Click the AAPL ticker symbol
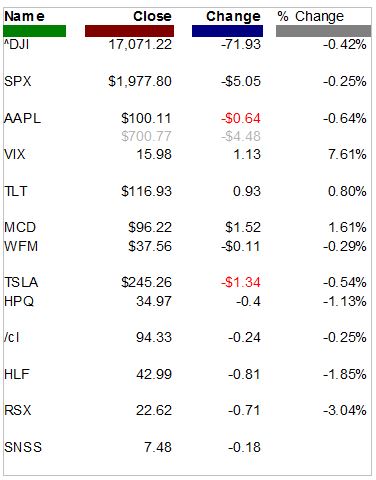Screen dimensions: 376x480 22,118
